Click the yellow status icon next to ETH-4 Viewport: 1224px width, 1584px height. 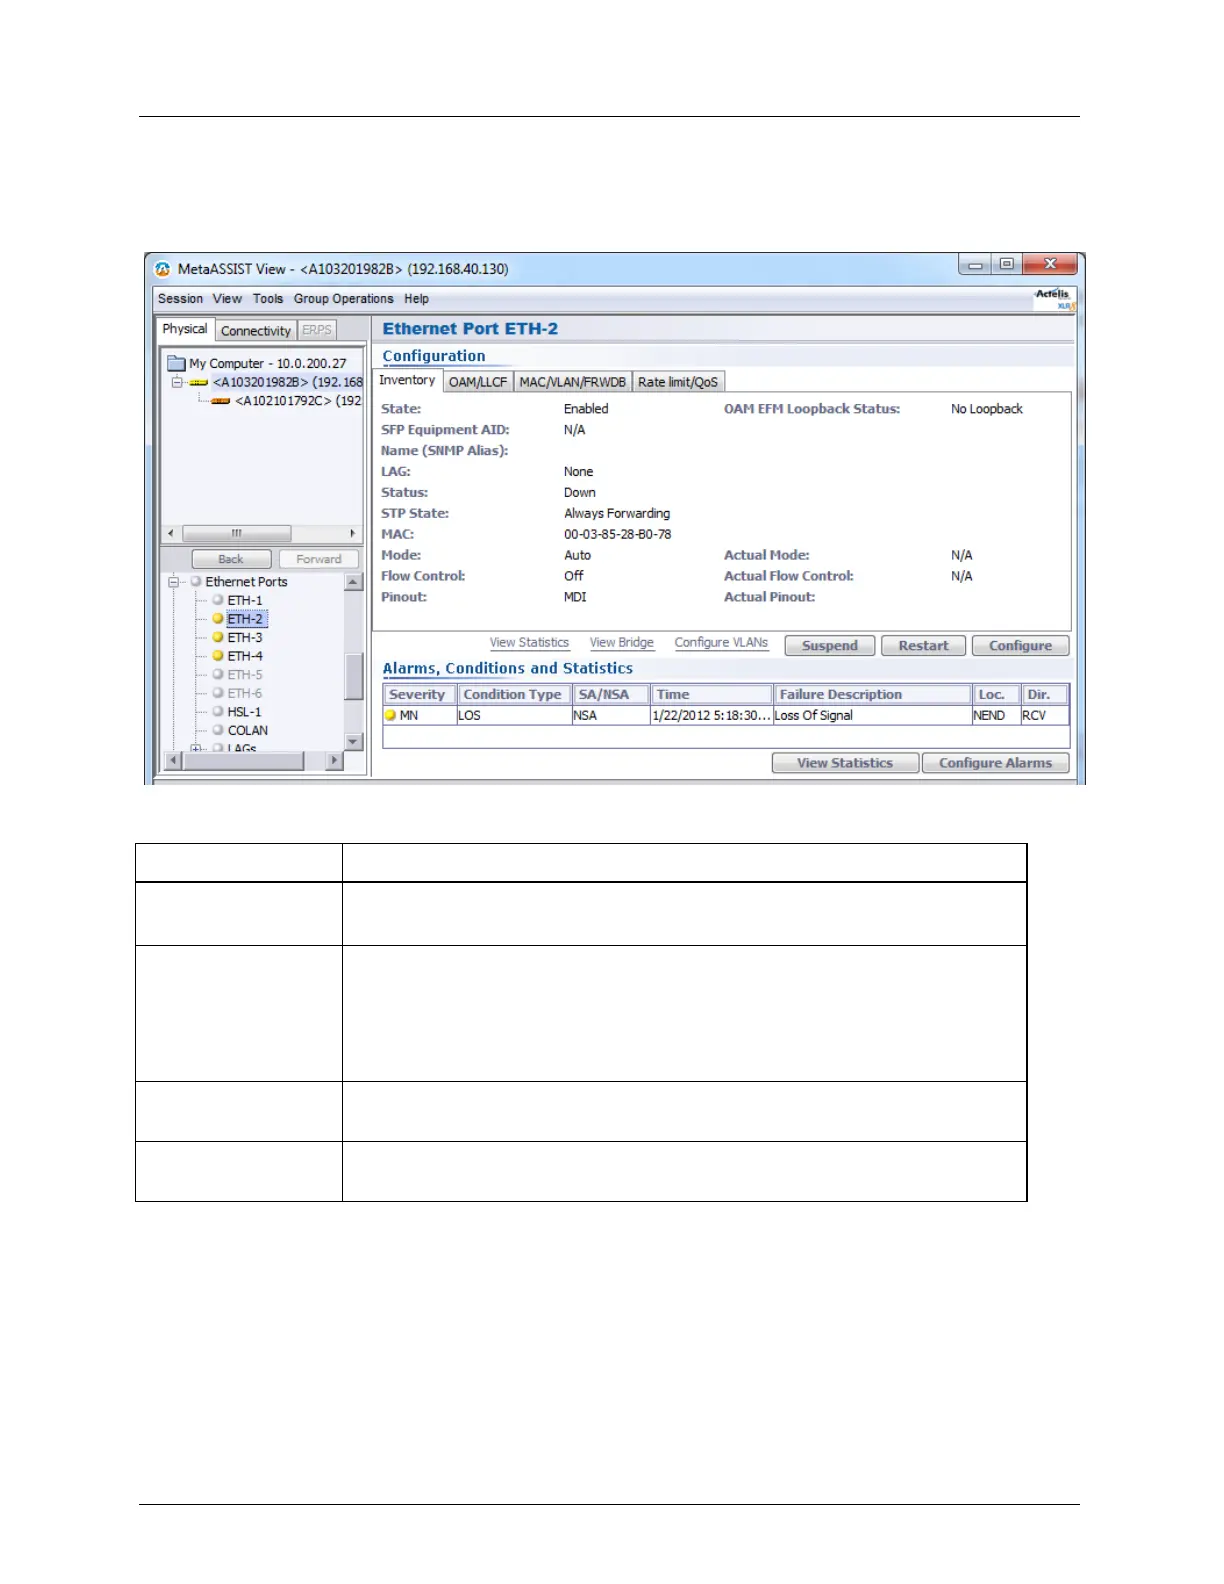click(217, 656)
